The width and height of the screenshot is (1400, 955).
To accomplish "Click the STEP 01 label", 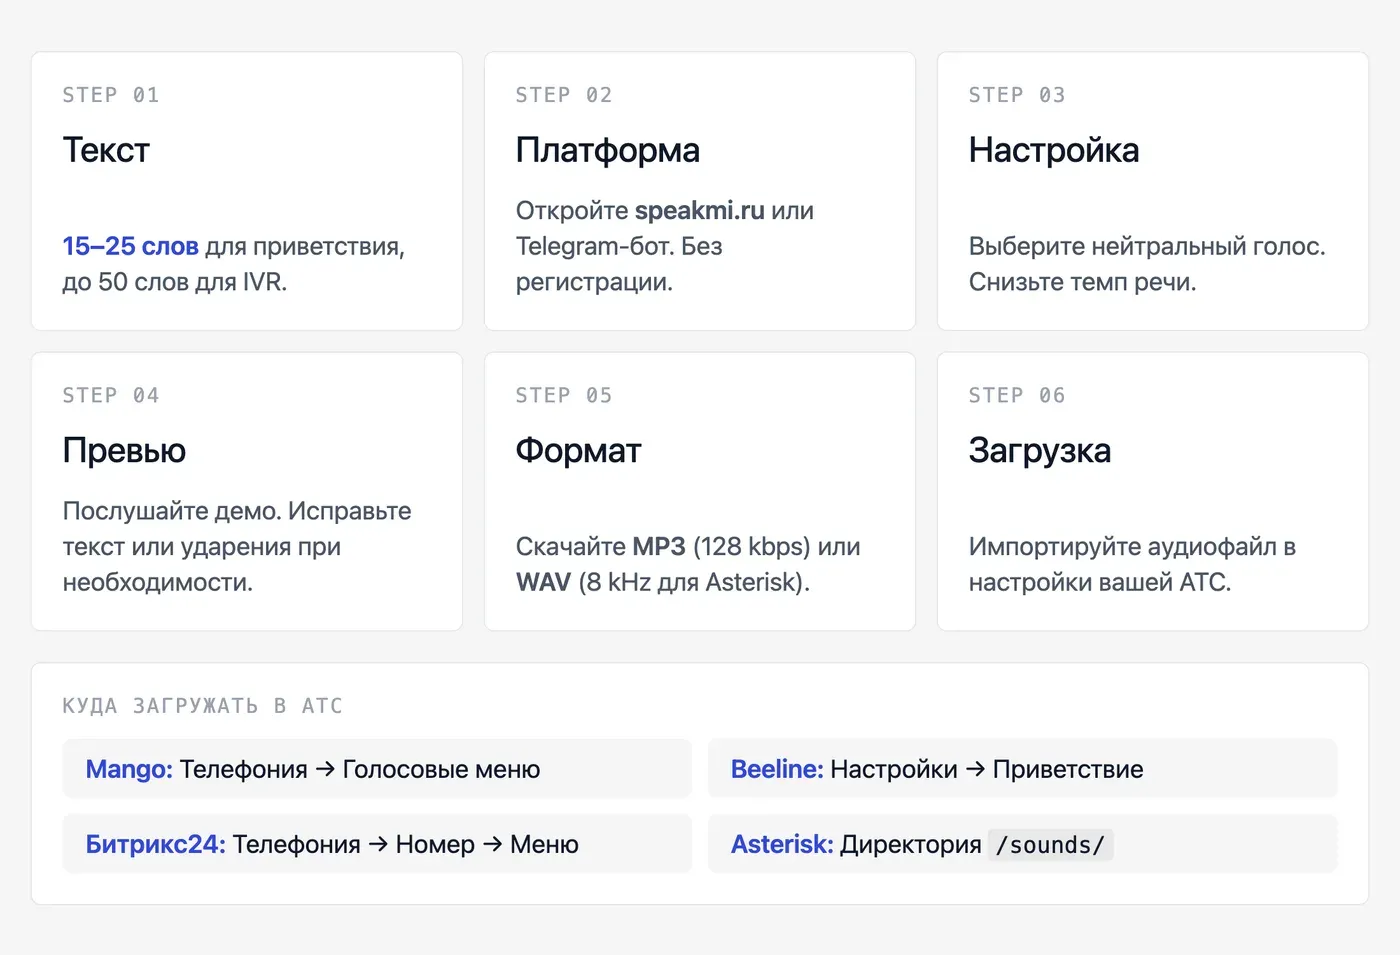I will point(111,95).
